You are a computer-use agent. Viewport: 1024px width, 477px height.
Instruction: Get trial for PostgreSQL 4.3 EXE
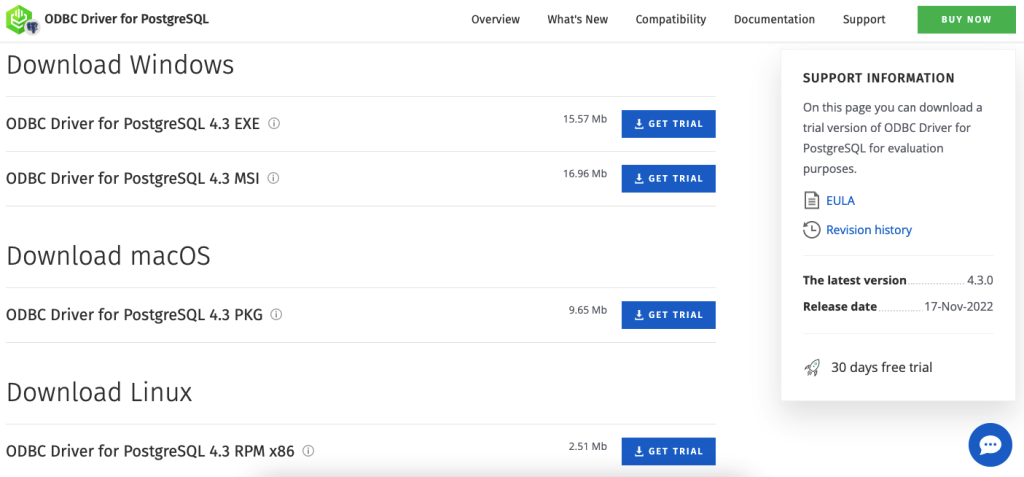tap(668, 123)
